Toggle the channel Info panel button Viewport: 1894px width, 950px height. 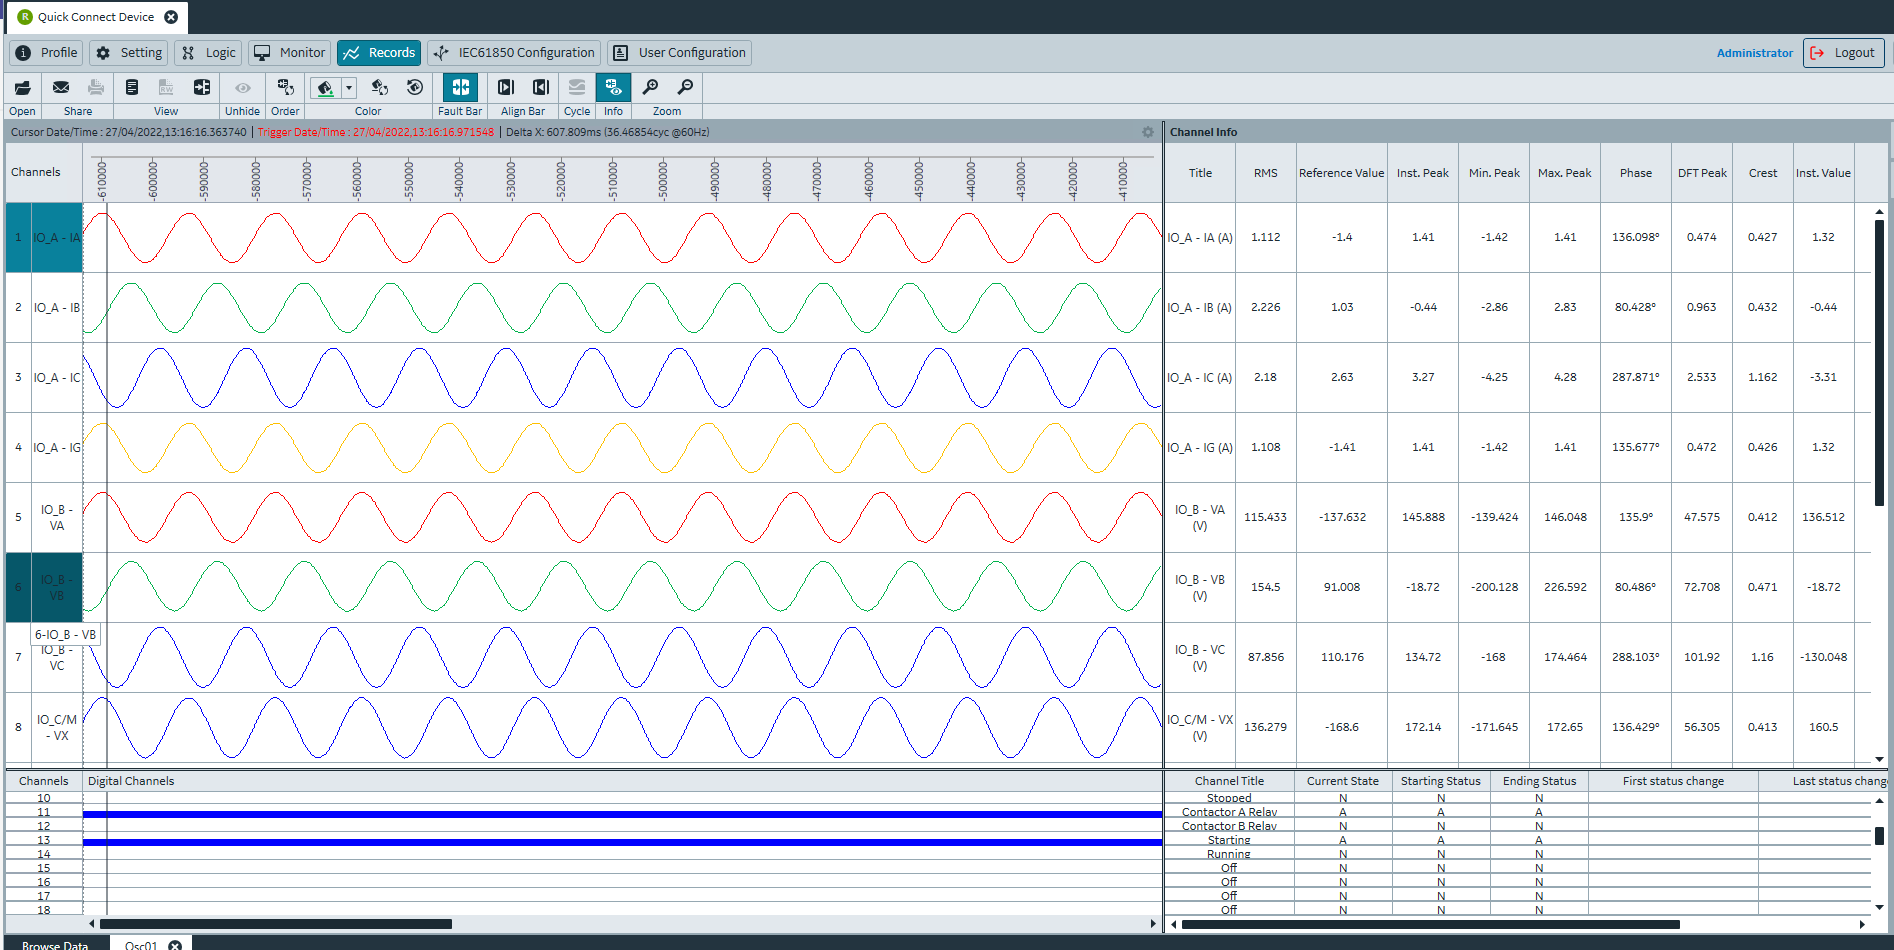point(613,88)
